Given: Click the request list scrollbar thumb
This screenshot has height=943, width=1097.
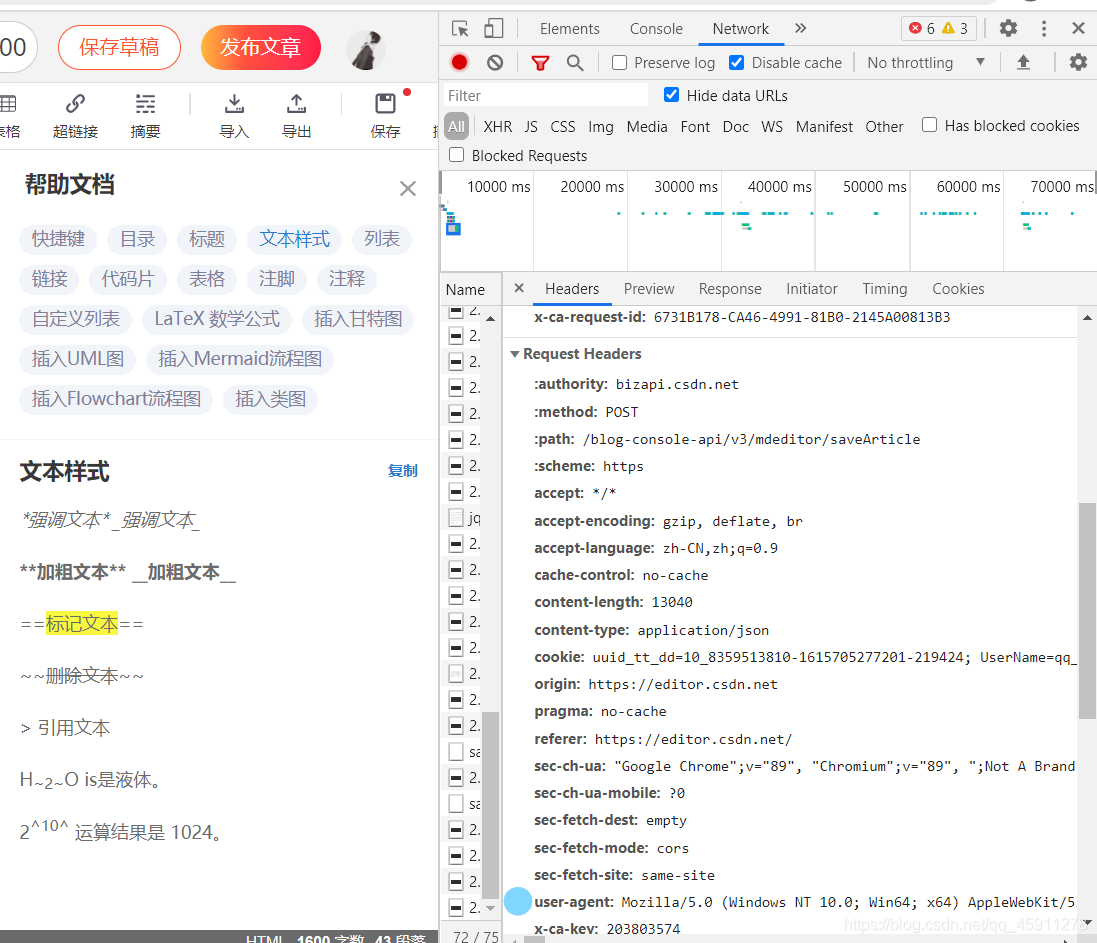Looking at the screenshot, I should coord(490,804).
